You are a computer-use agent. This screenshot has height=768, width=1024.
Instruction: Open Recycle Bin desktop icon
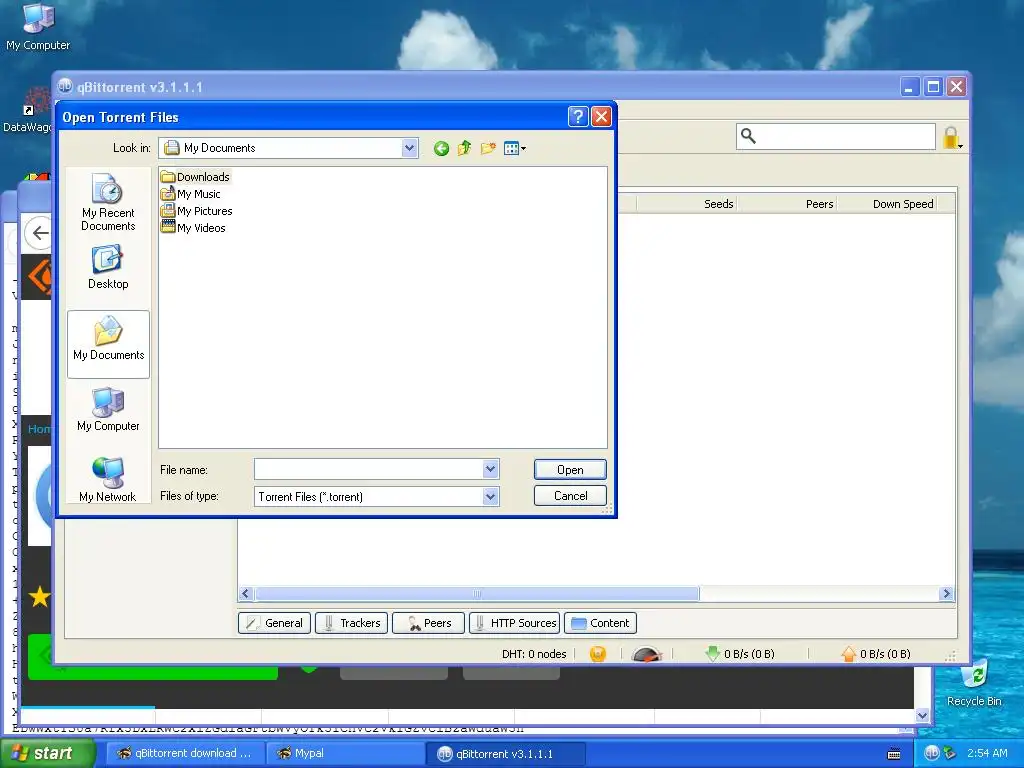tap(974, 684)
